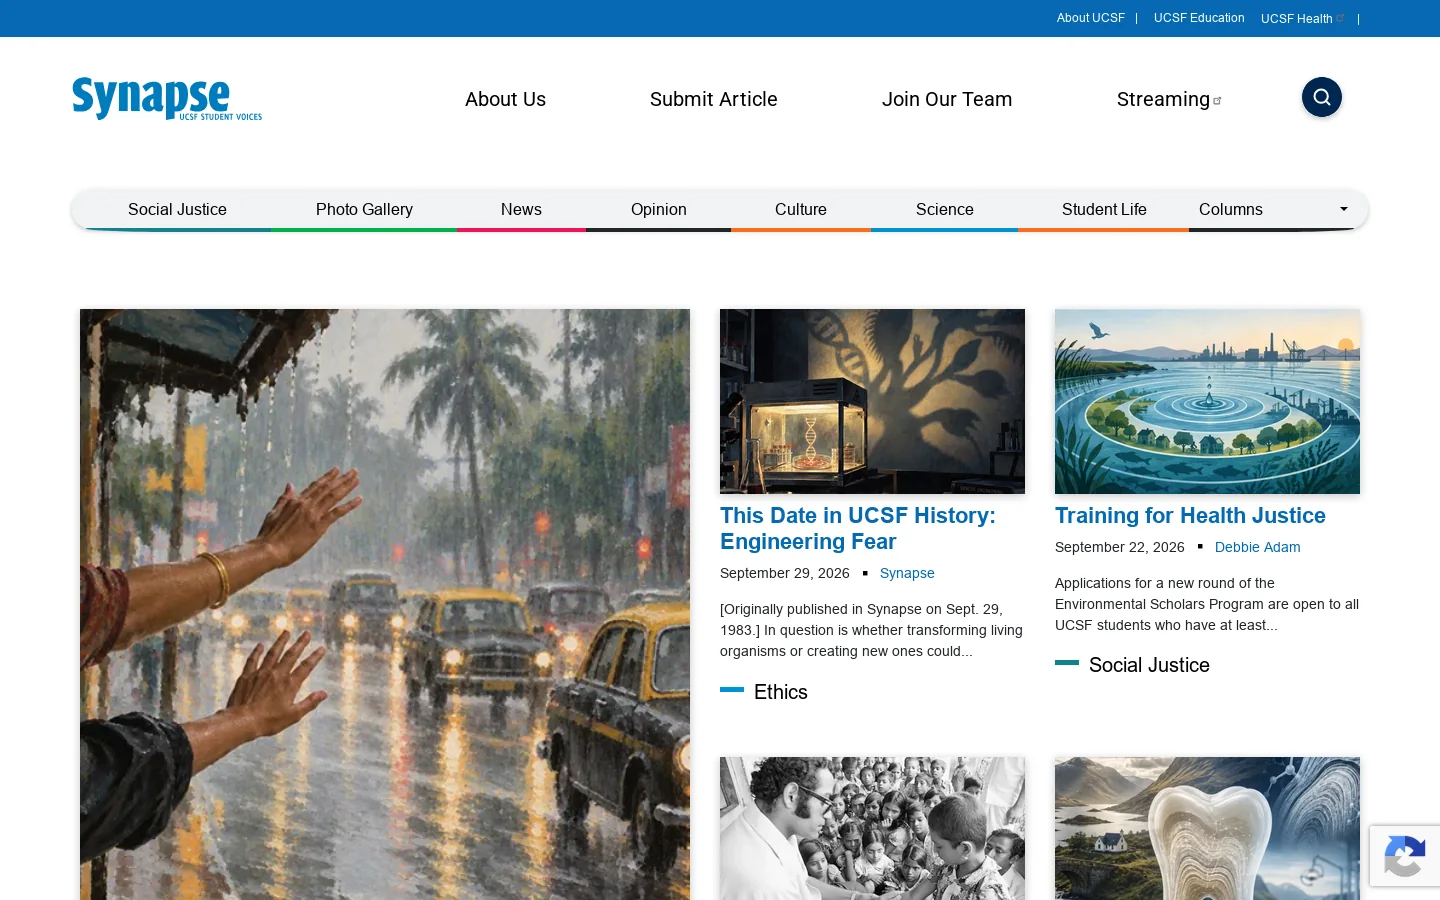Visit the UCSF Health link

(x=1297, y=19)
